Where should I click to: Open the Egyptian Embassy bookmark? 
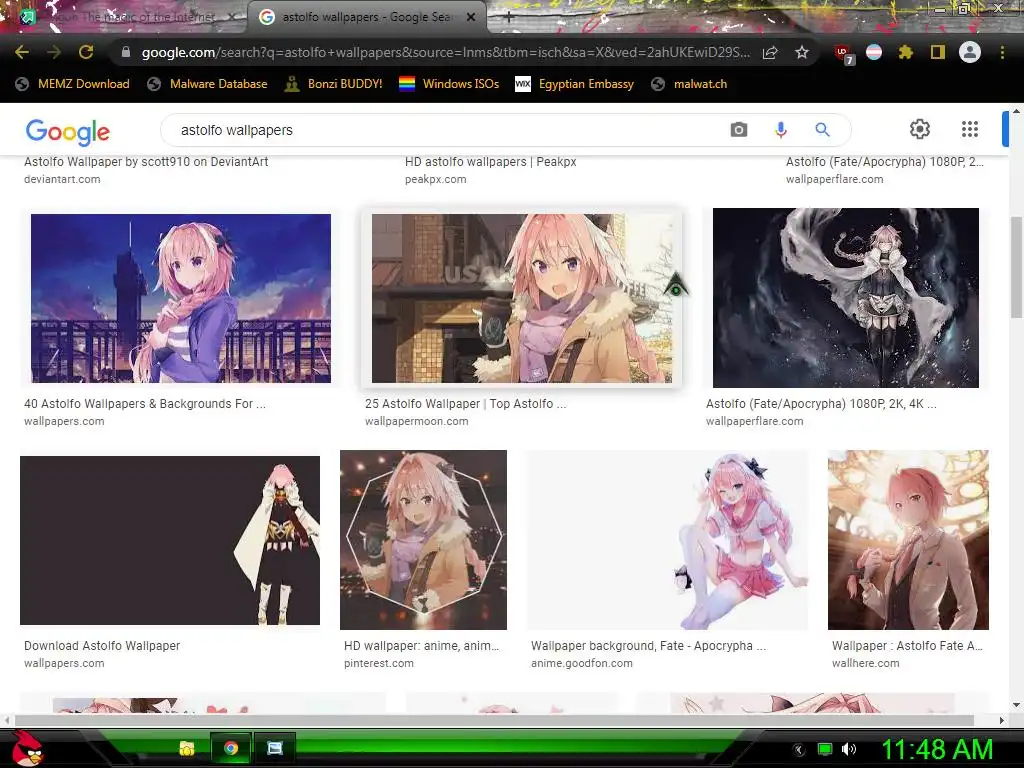(575, 84)
